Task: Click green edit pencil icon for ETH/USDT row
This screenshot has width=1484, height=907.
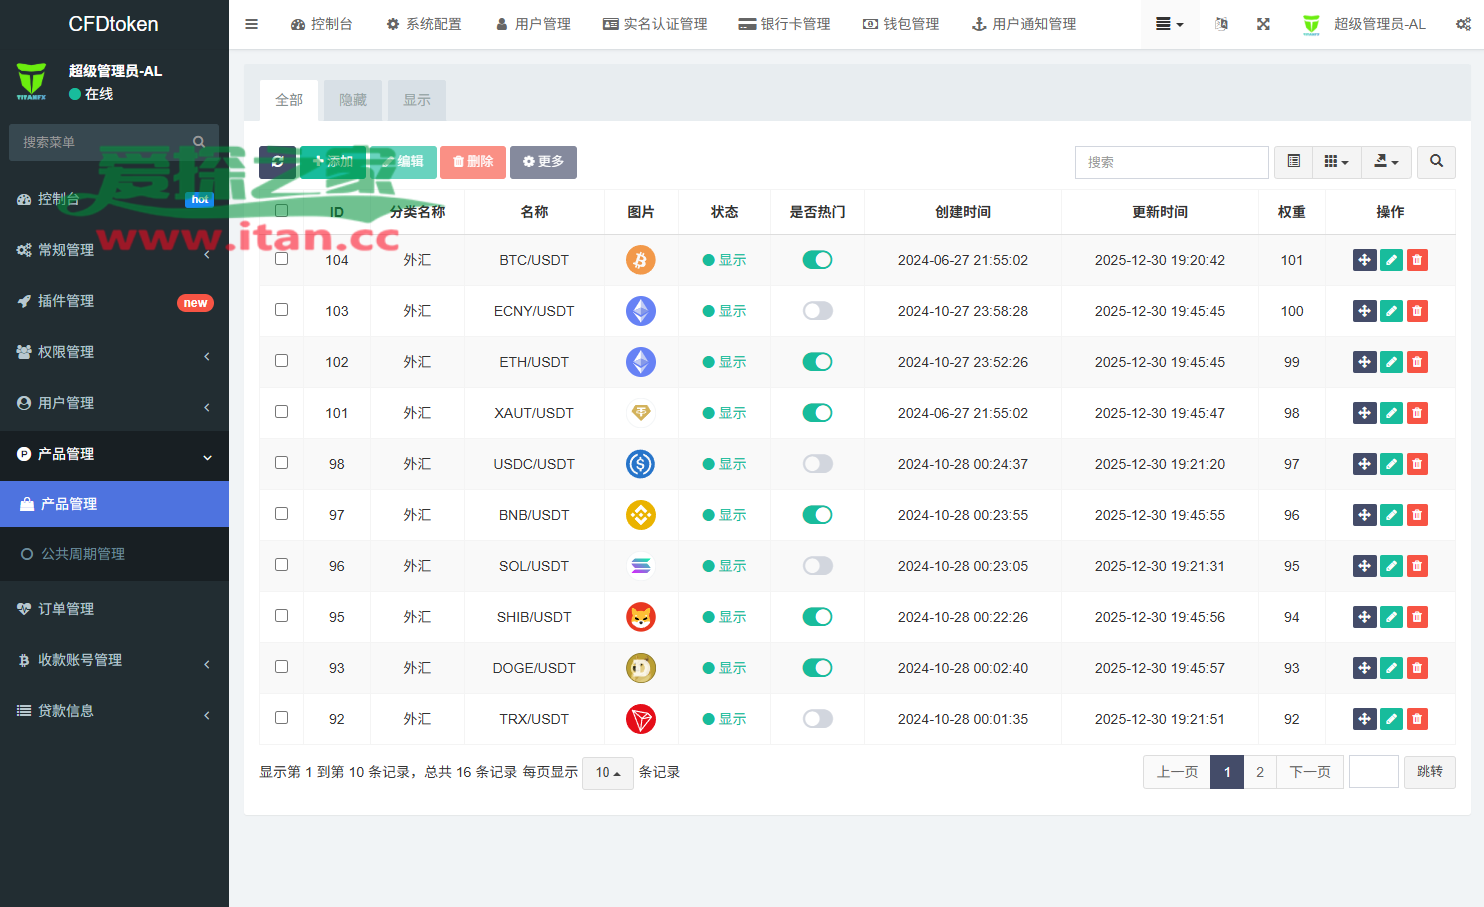Action: [x=1391, y=362]
